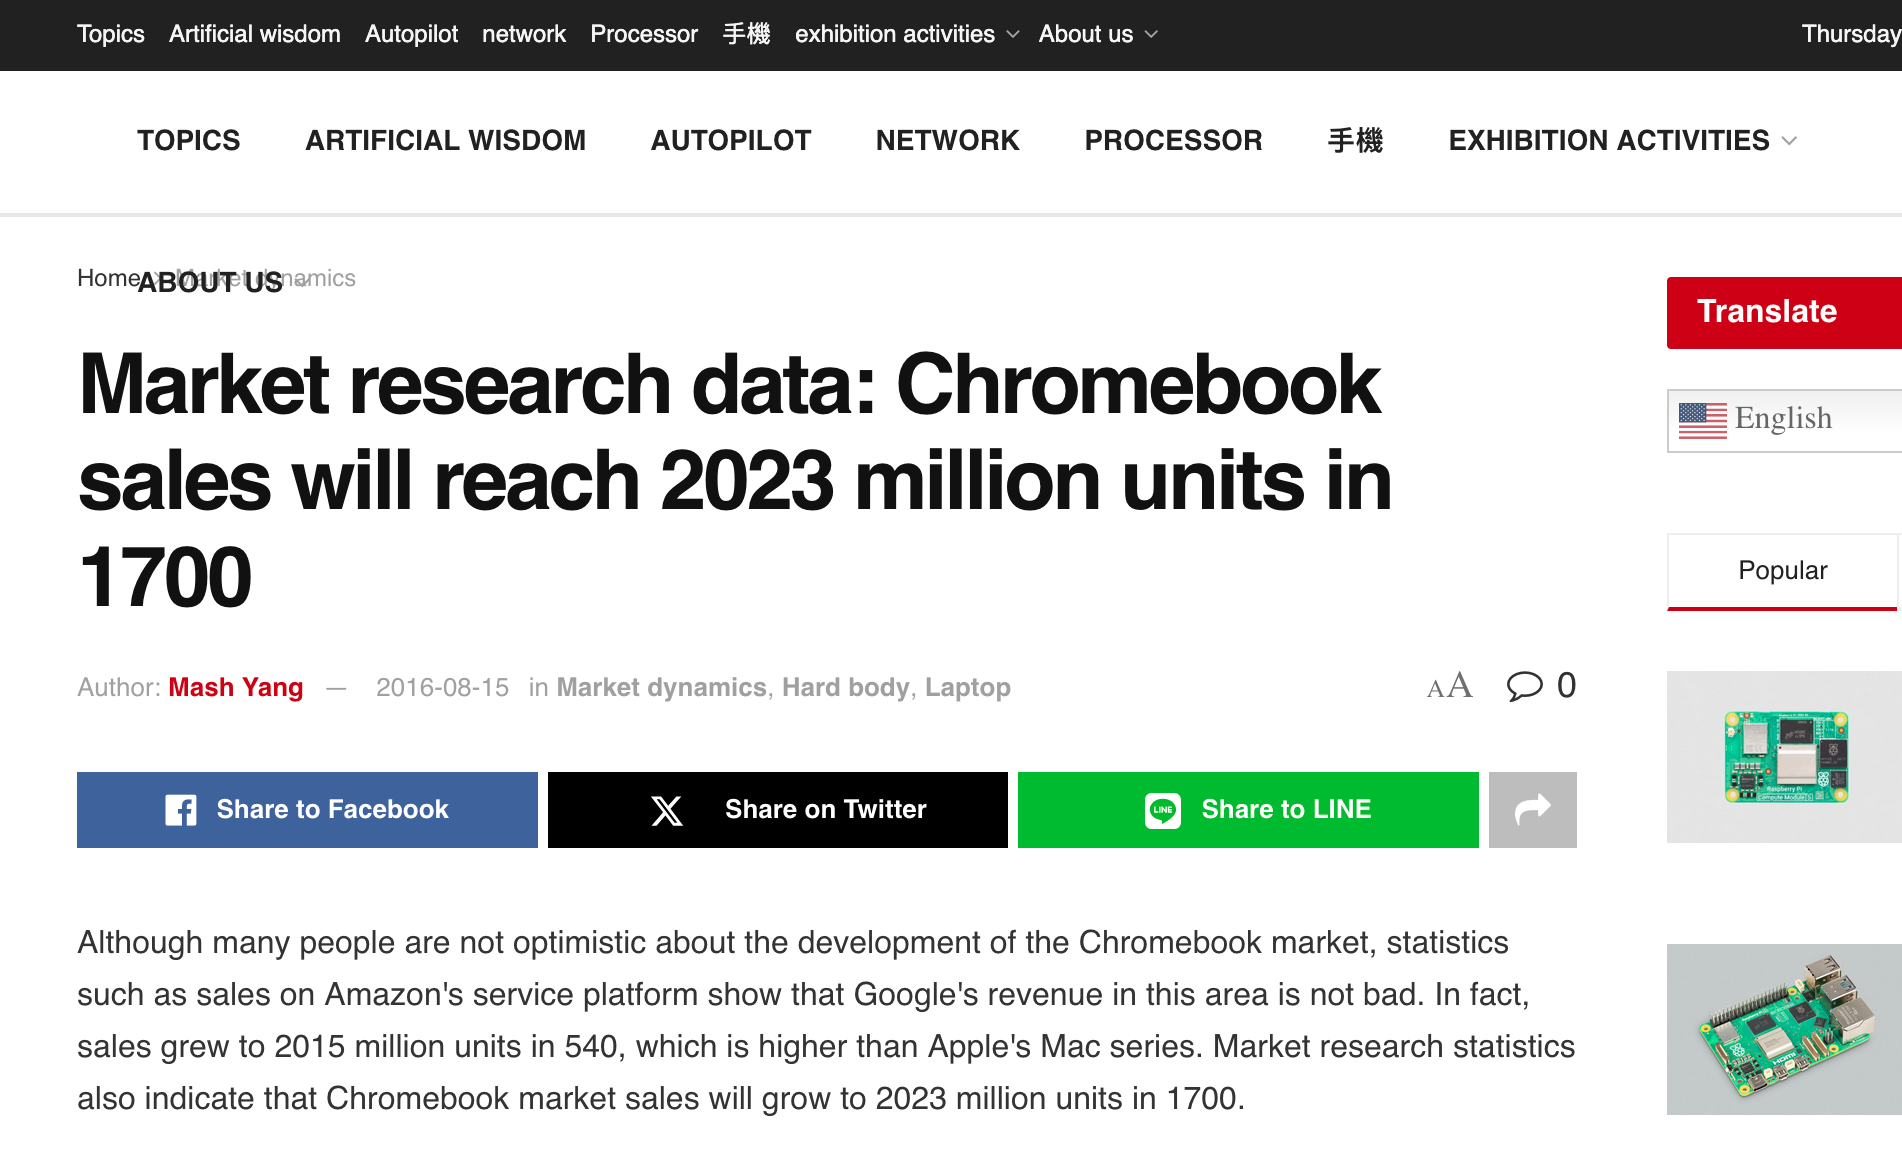Expand exhibition activities dropdown in top bar

point(1013,34)
